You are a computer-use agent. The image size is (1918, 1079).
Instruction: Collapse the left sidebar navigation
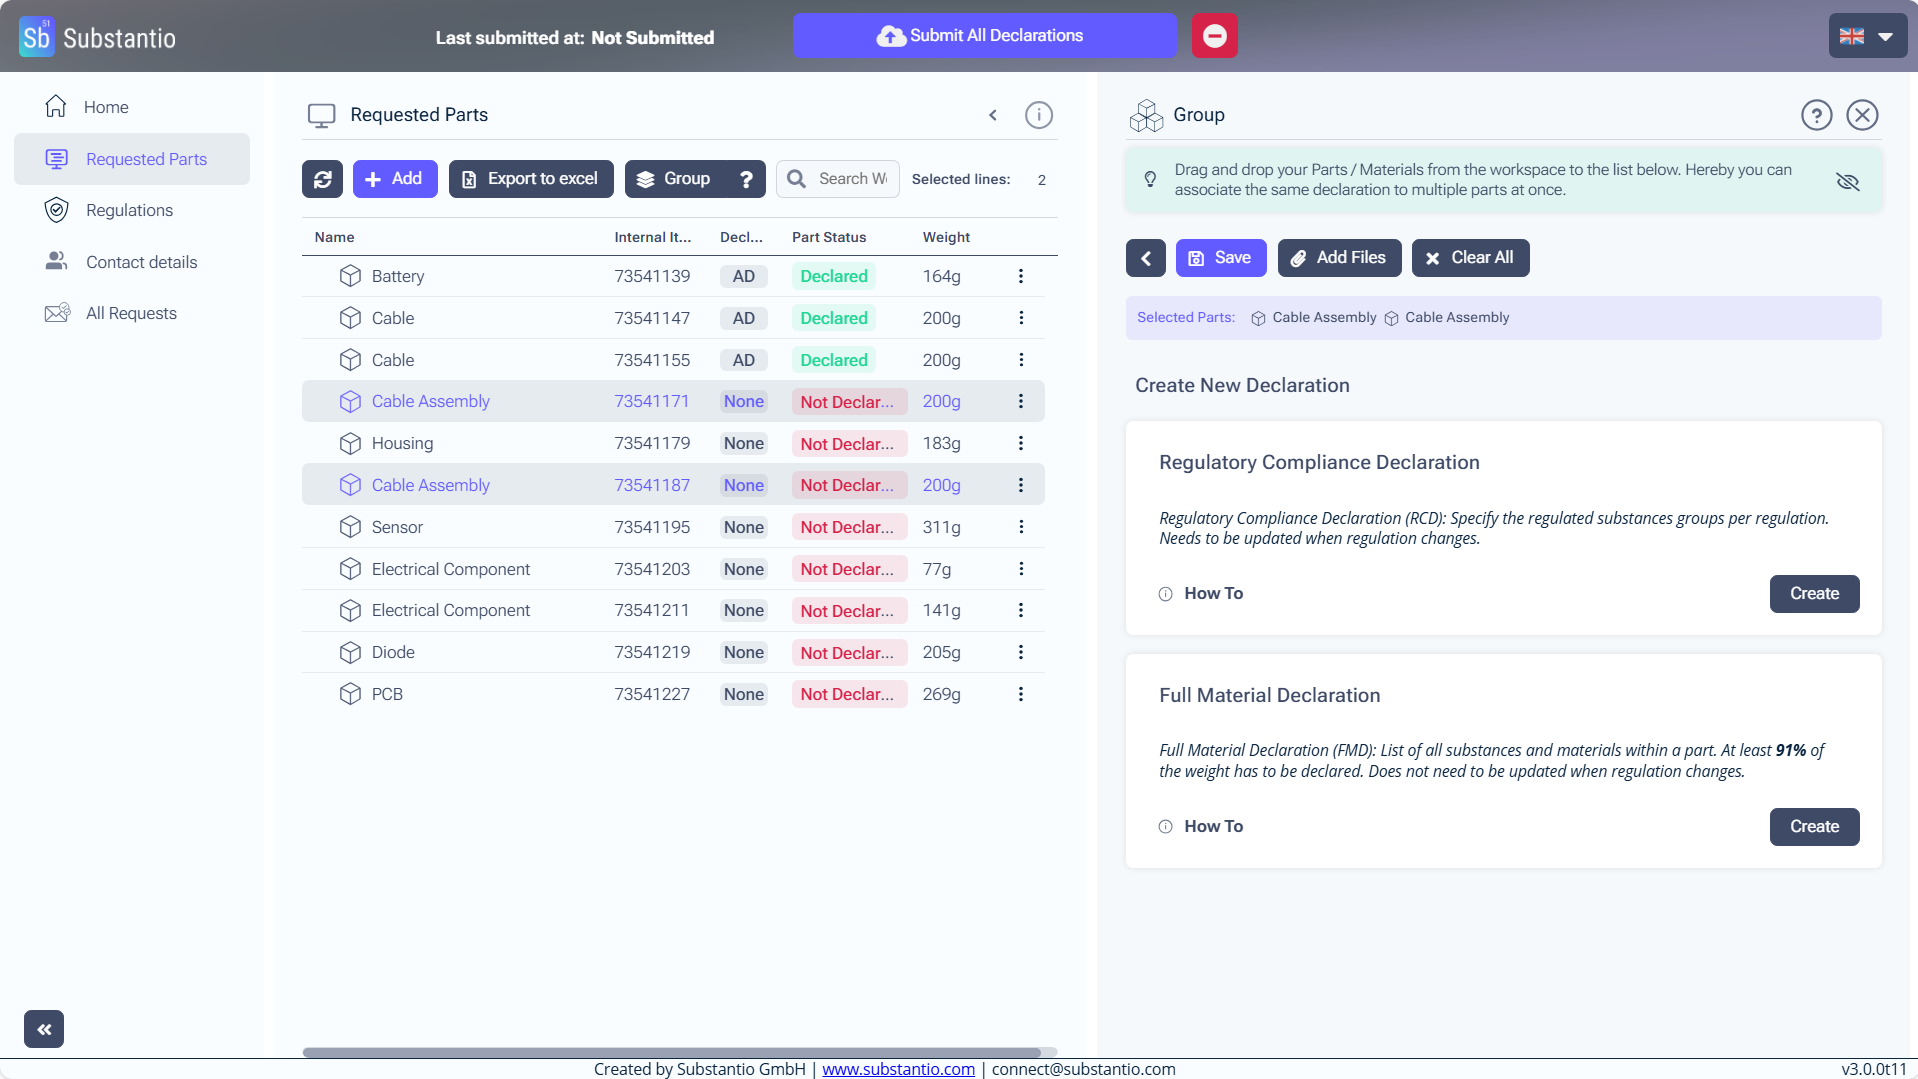(x=44, y=1029)
